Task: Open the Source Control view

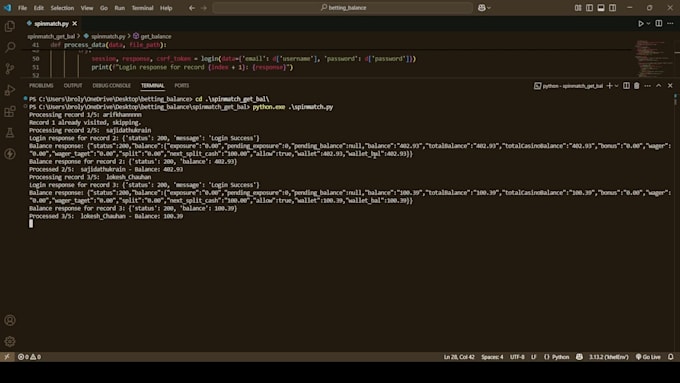Action: pos(10,68)
